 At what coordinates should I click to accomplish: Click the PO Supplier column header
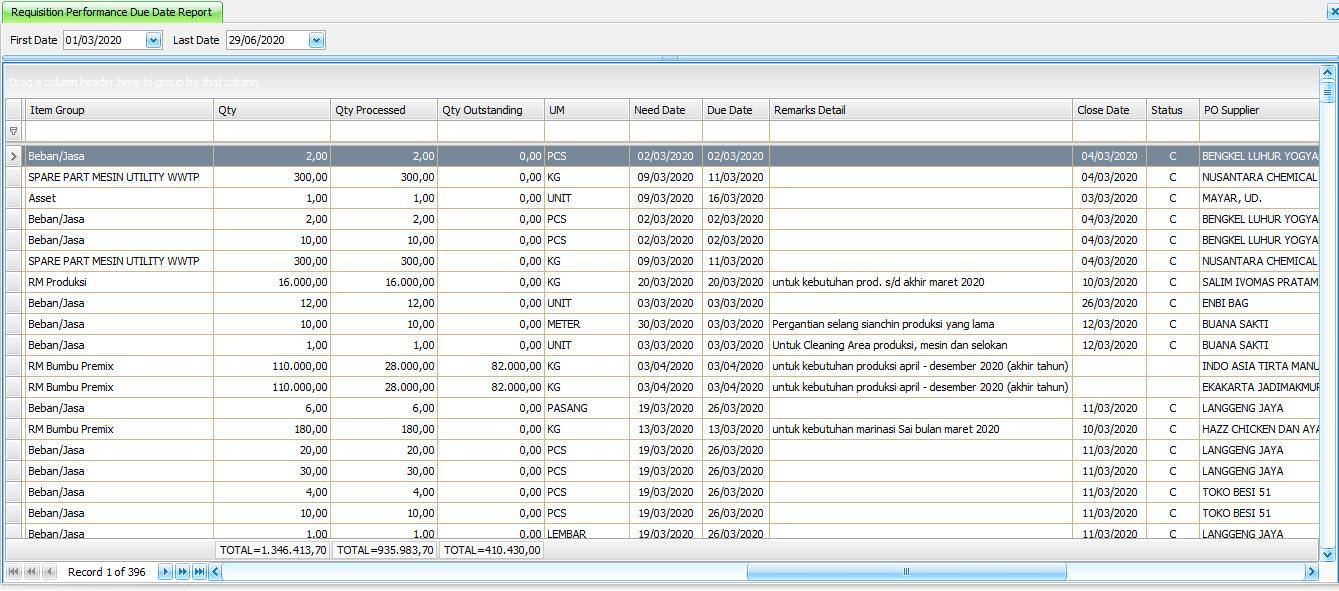click(x=1259, y=110)
